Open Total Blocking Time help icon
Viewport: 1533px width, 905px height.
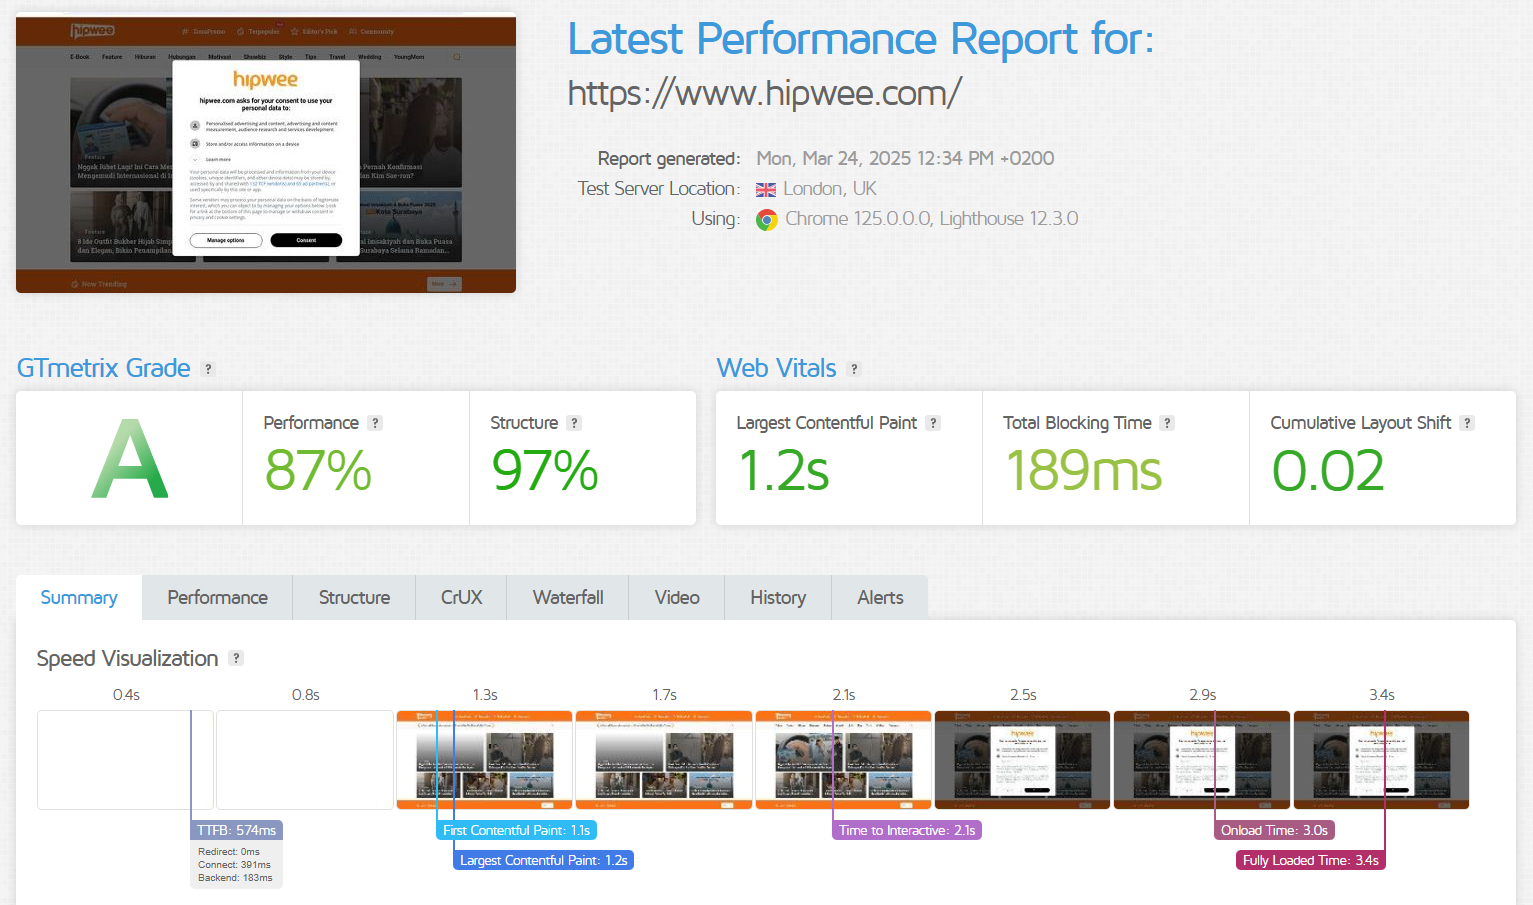coord(1167,423)
